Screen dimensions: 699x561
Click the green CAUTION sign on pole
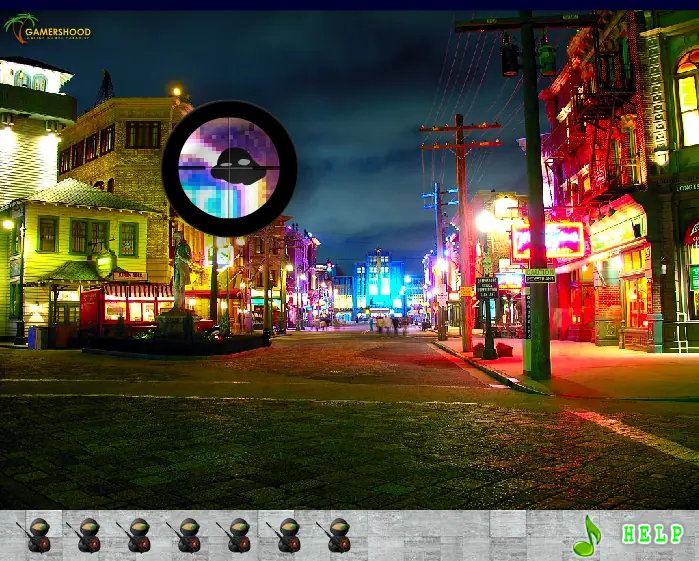coord(540,276)
